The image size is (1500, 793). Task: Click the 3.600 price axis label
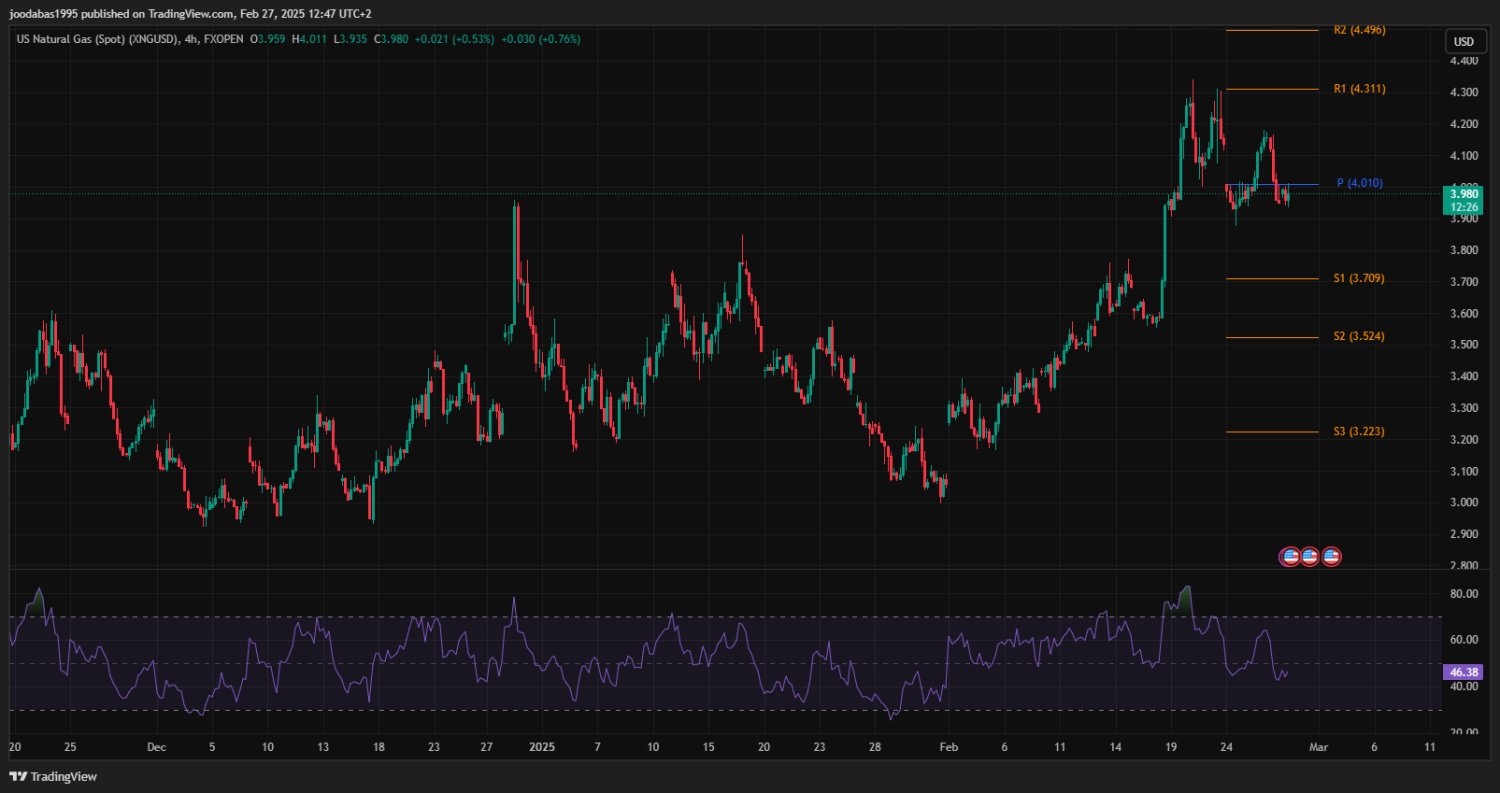coord(1463,314)
